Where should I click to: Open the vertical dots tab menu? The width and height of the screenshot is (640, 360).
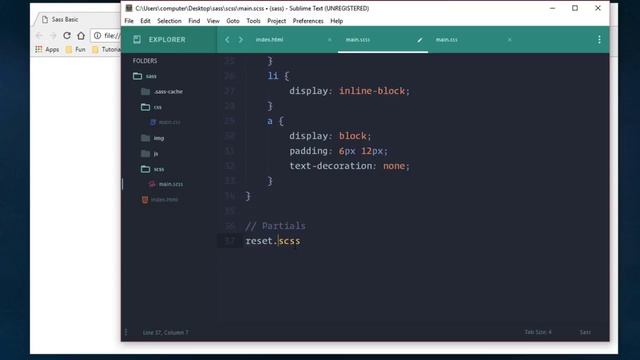(x=599, y=40)
